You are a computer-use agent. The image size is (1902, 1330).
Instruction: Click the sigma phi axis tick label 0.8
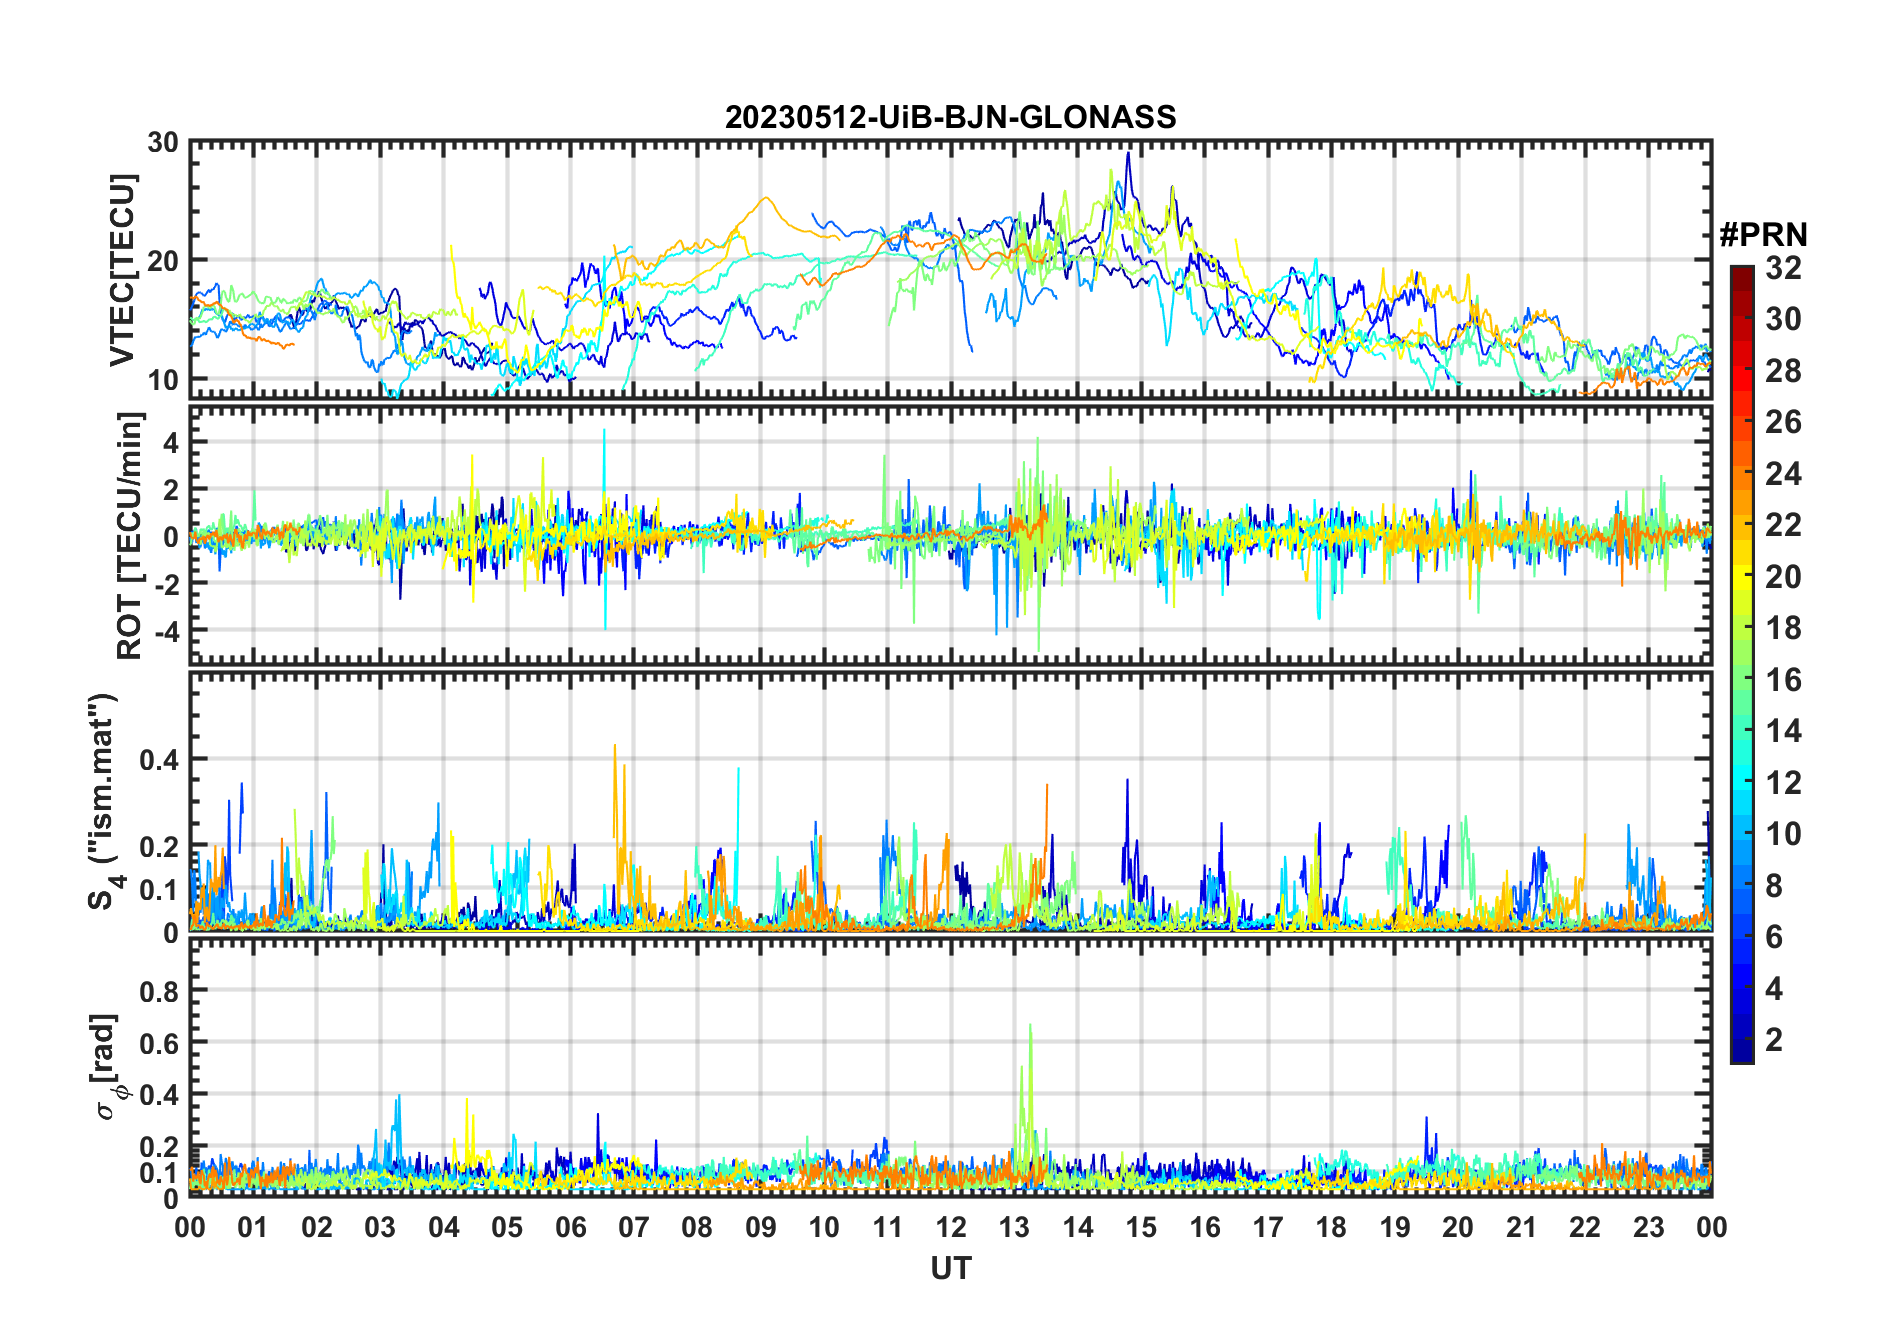160,991
